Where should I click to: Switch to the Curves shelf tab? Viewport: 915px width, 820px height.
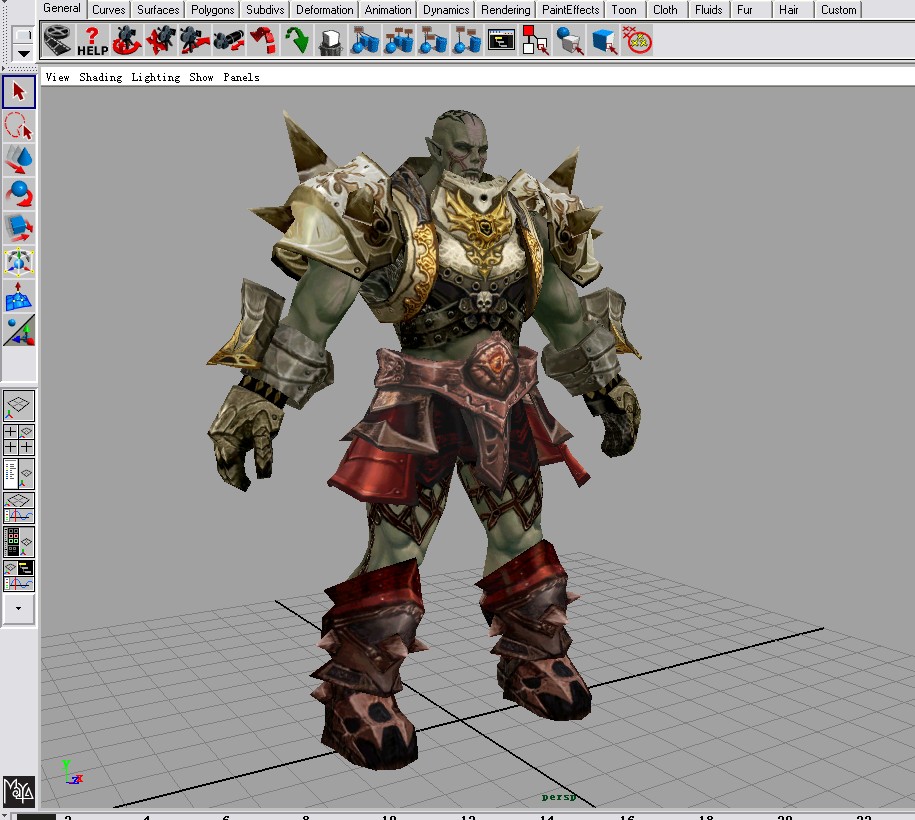(109, 10)
